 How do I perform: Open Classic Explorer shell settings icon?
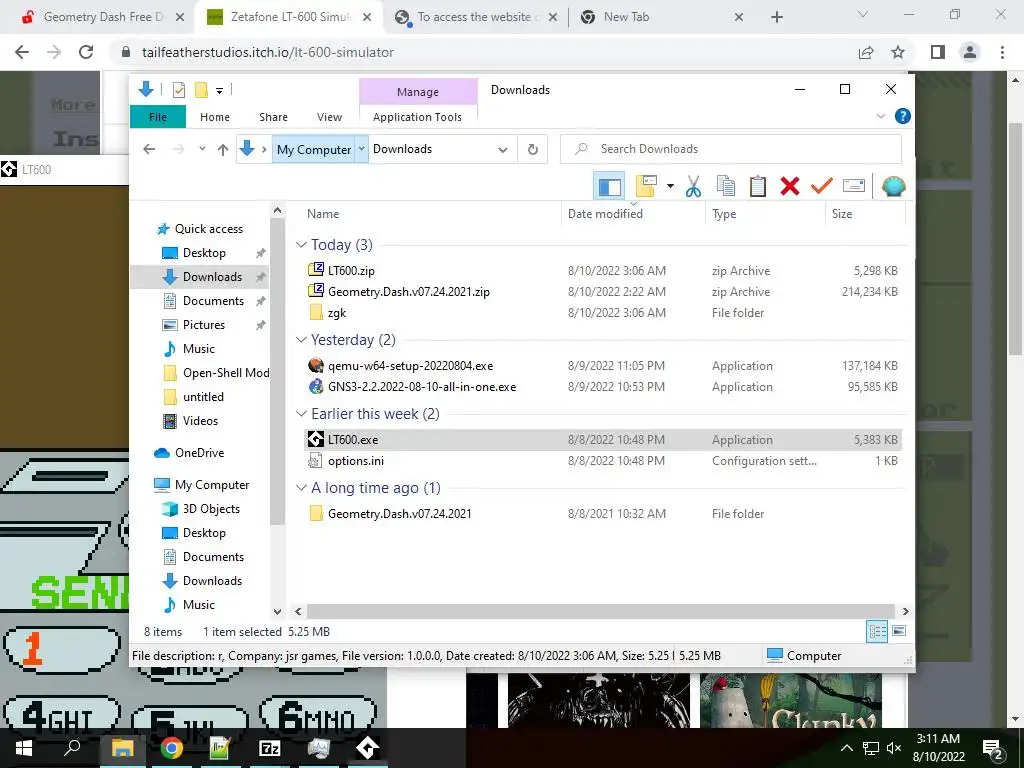pyautogui.click(x=893, y=187)
